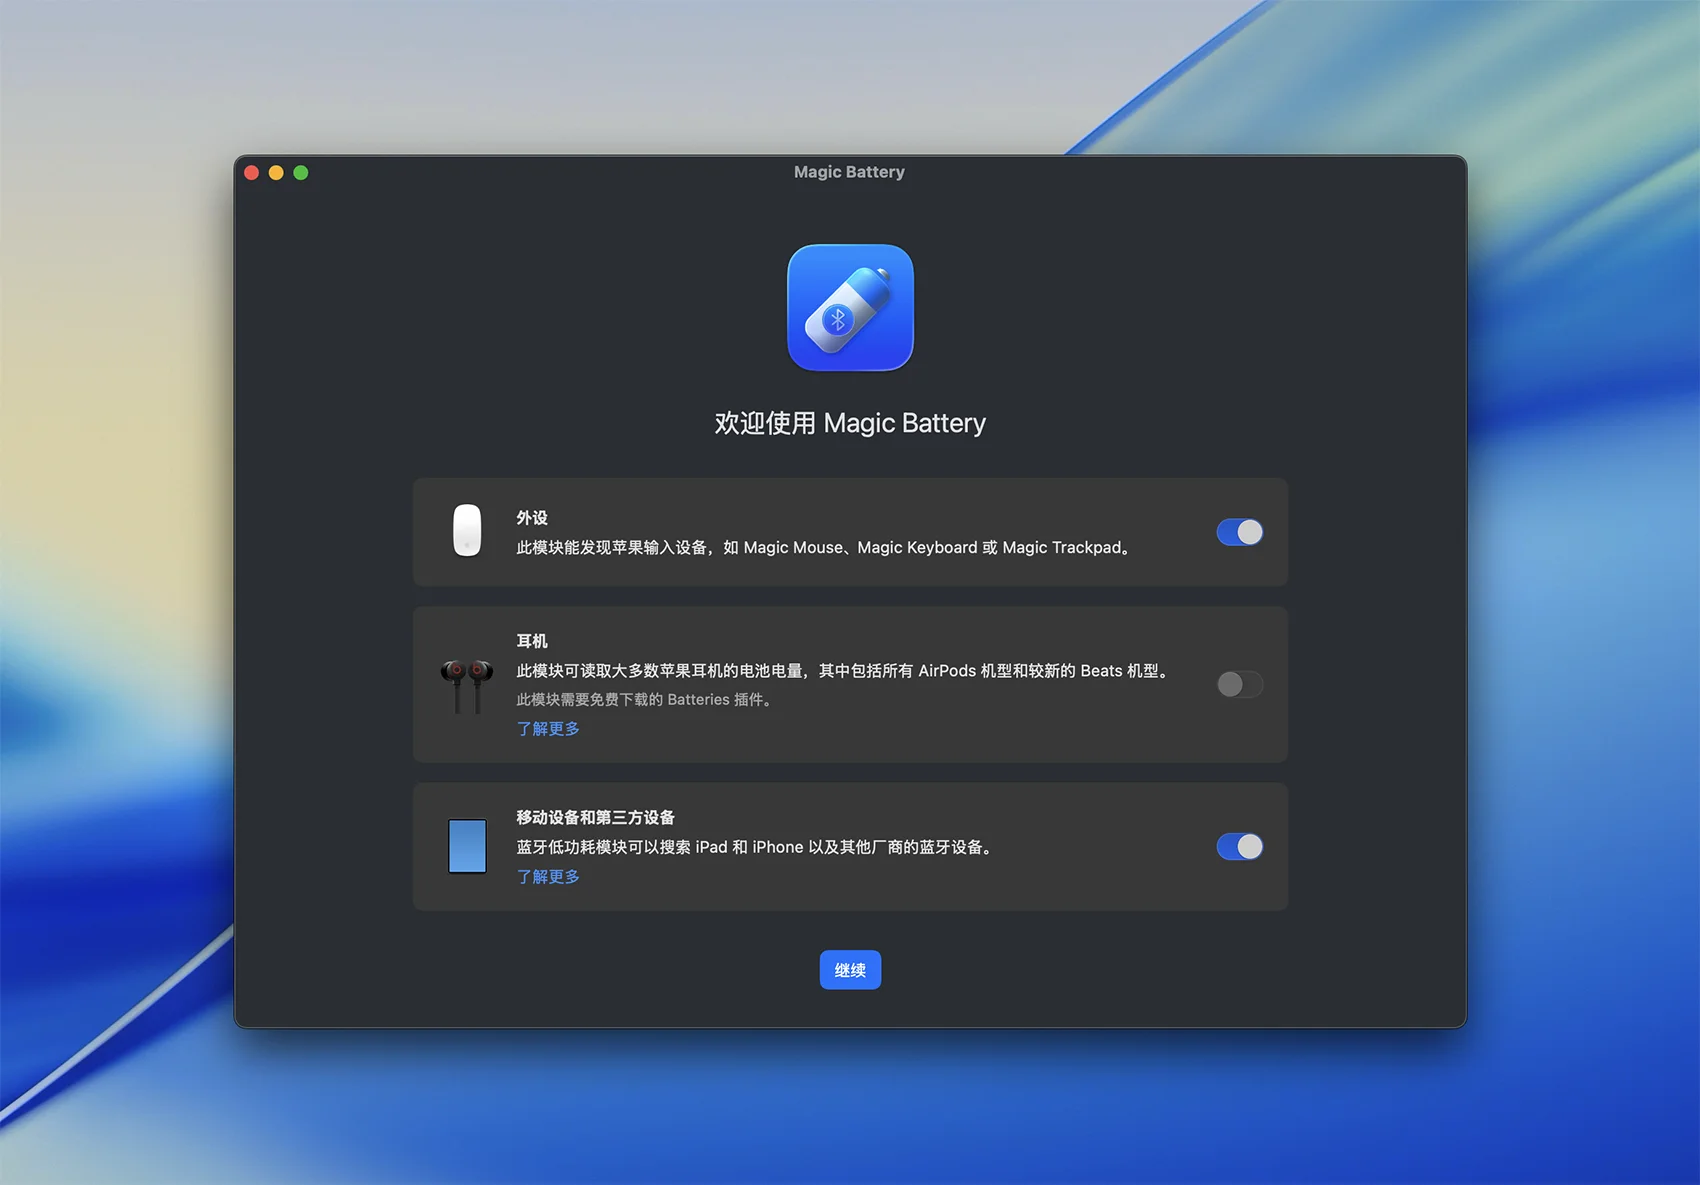Maximize window with the green button
Image resolution: width=1700 pixels, height=1185 pixels.
pos(301,173)
